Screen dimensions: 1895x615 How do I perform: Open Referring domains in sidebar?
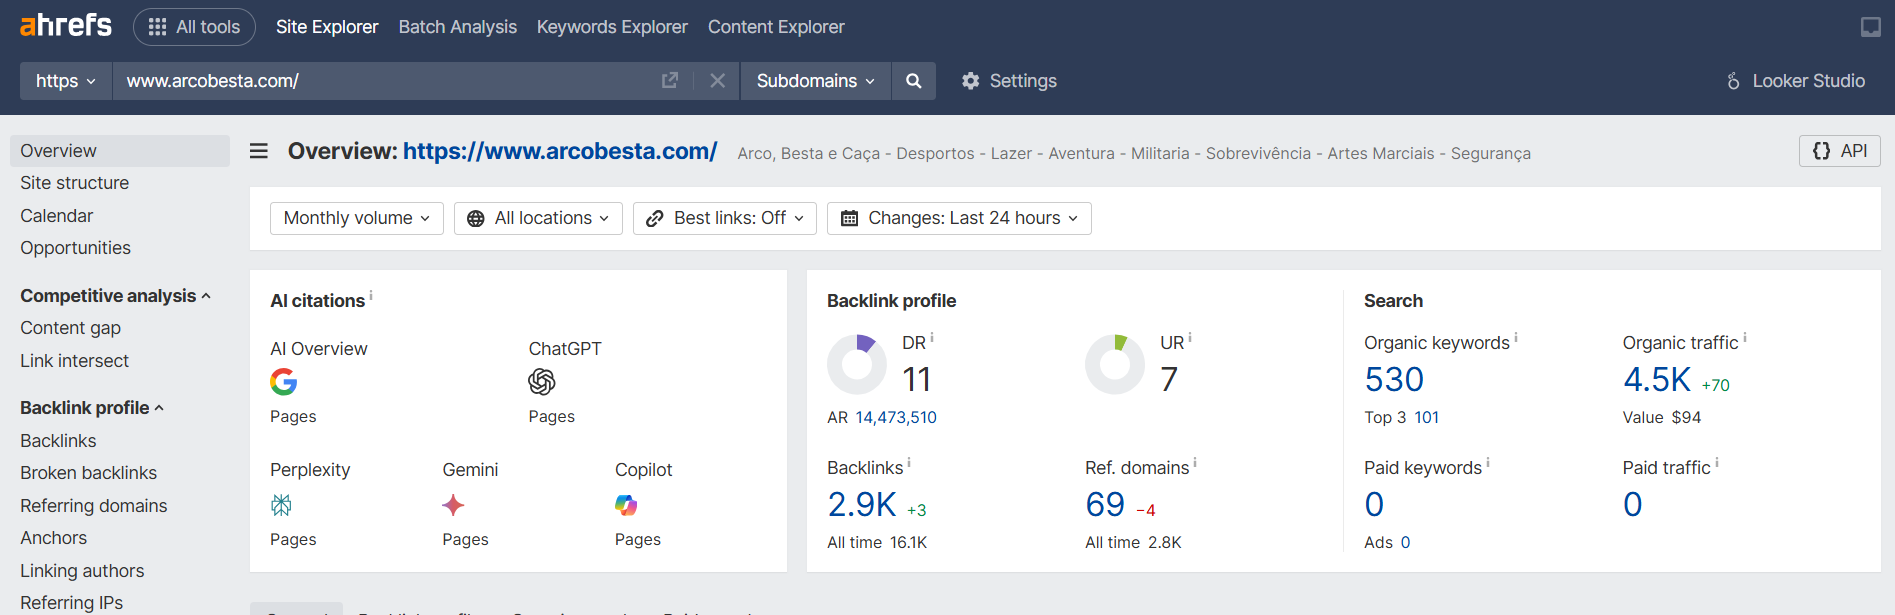[94, 506]
